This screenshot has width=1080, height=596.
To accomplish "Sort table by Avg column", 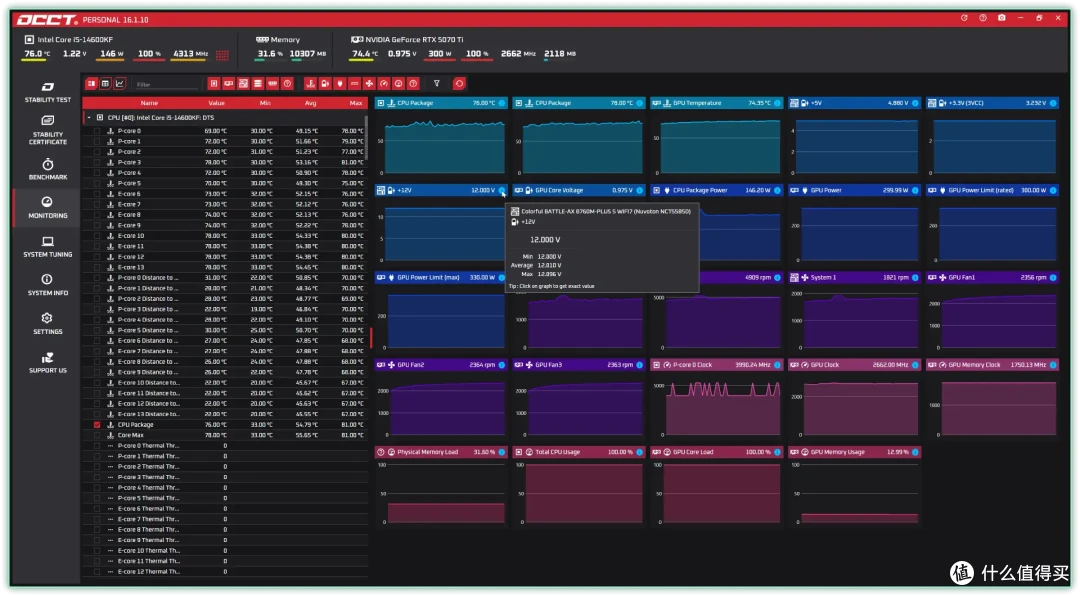I will [x=311, y=103].
